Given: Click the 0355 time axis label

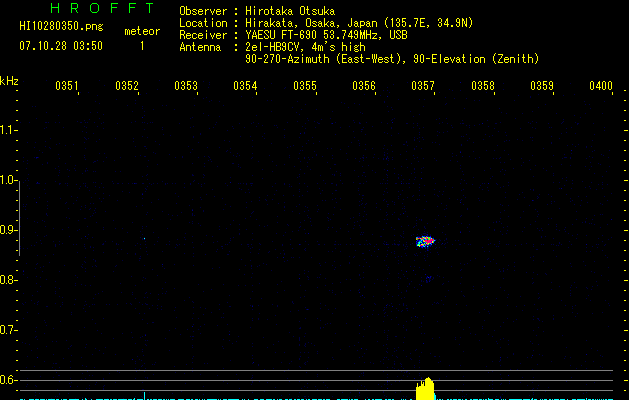Looking at the screenshot, I should click(x=305, y=85).
